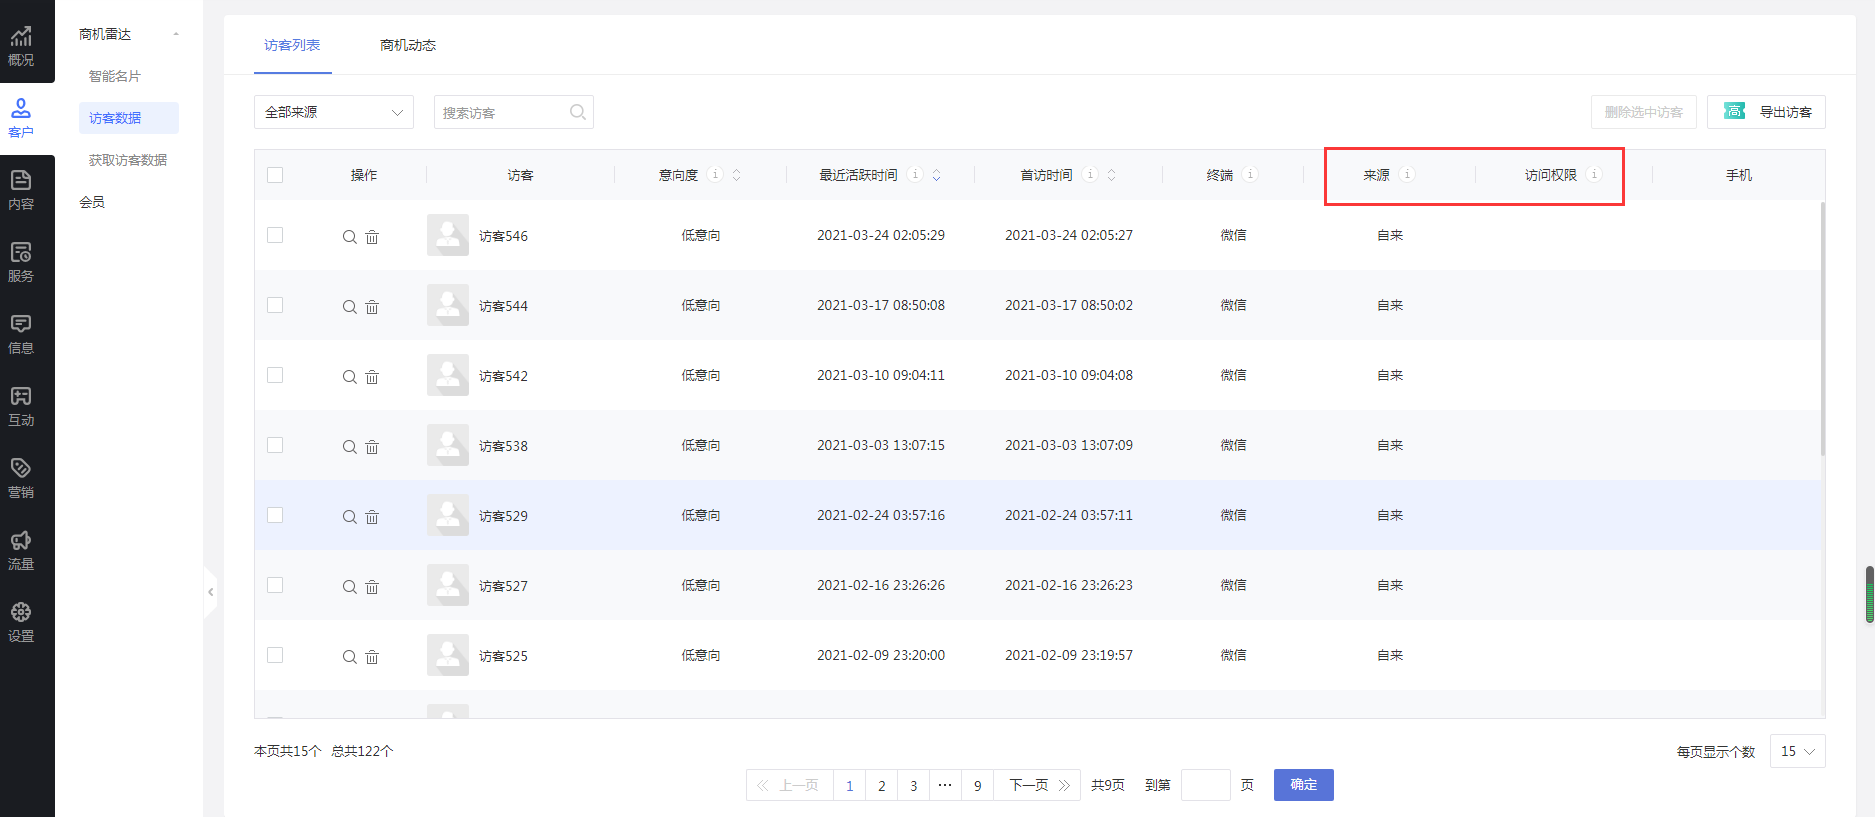The width and height of the screenshot is (1875, 817).
Task: Click the info icon beside 访问权限 header
Action: pyautogui.click(x=1594, y=174)
